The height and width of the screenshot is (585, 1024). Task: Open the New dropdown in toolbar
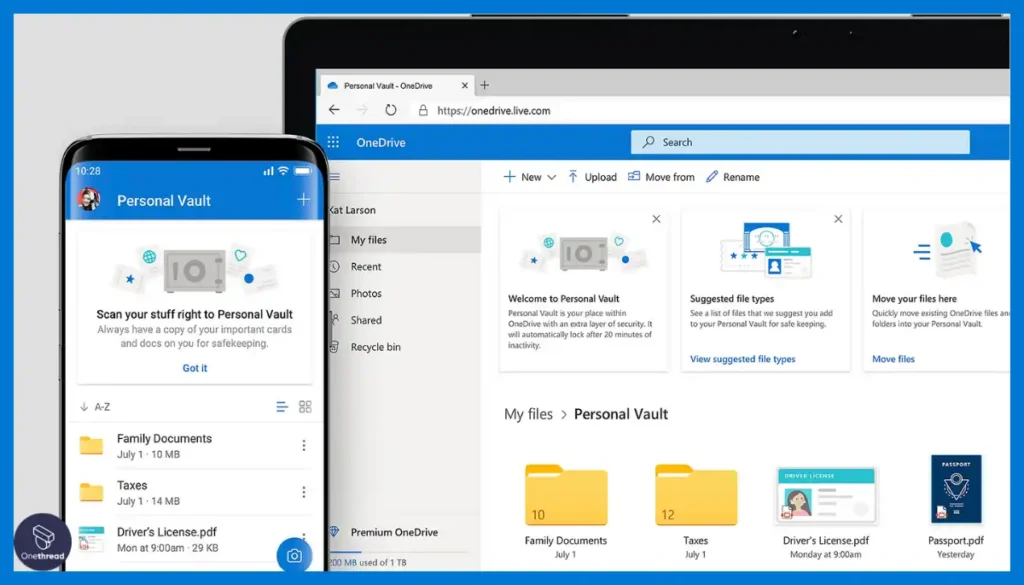click(530, 177)
